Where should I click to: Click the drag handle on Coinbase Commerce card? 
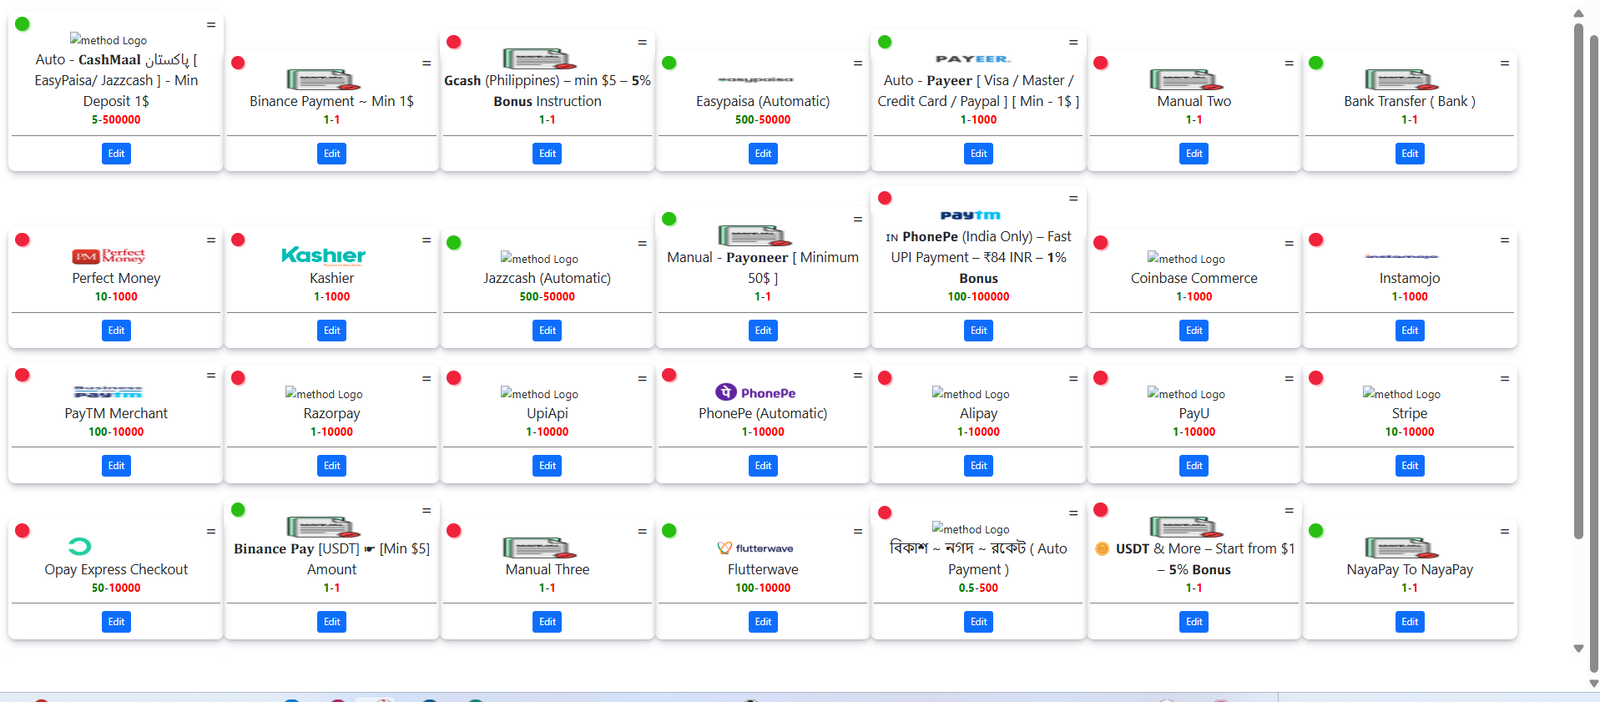click(1289, 243)
